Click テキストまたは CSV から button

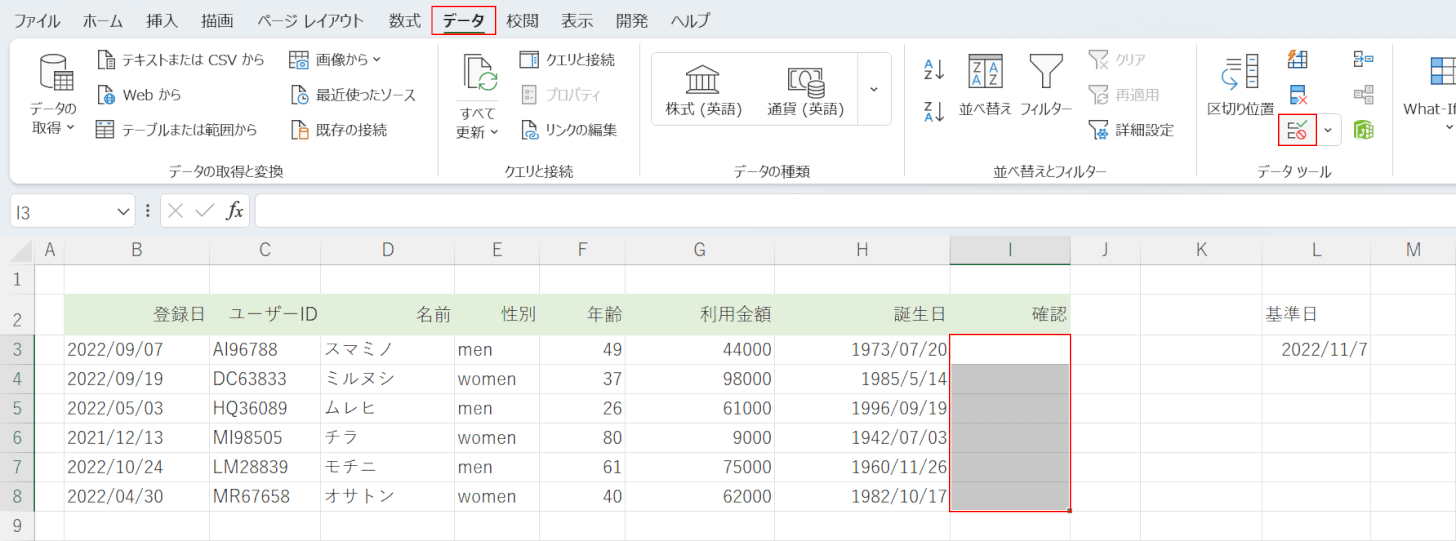point(181,60)
